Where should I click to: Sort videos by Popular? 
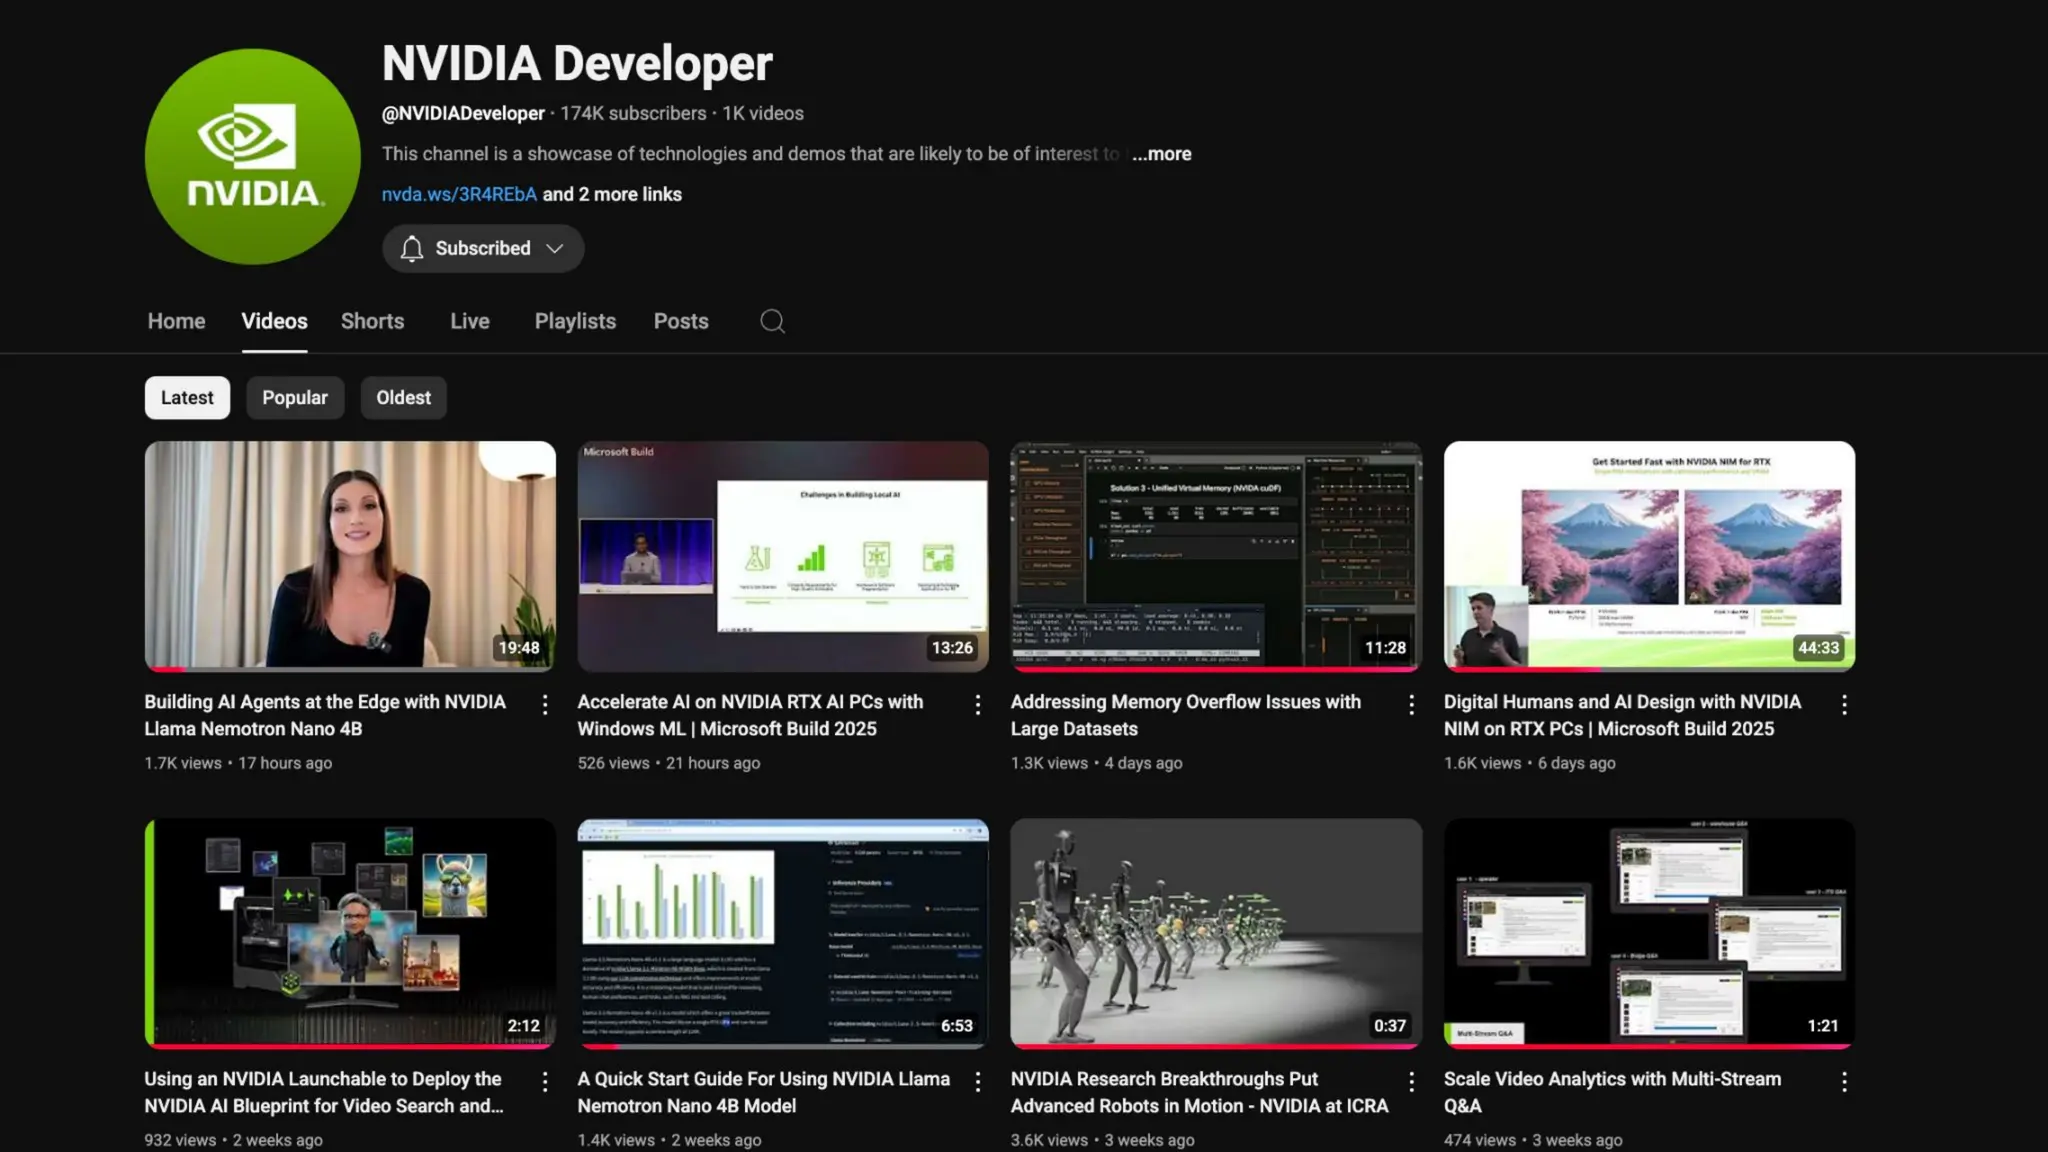pyautogui.click(x=294, y=398)
